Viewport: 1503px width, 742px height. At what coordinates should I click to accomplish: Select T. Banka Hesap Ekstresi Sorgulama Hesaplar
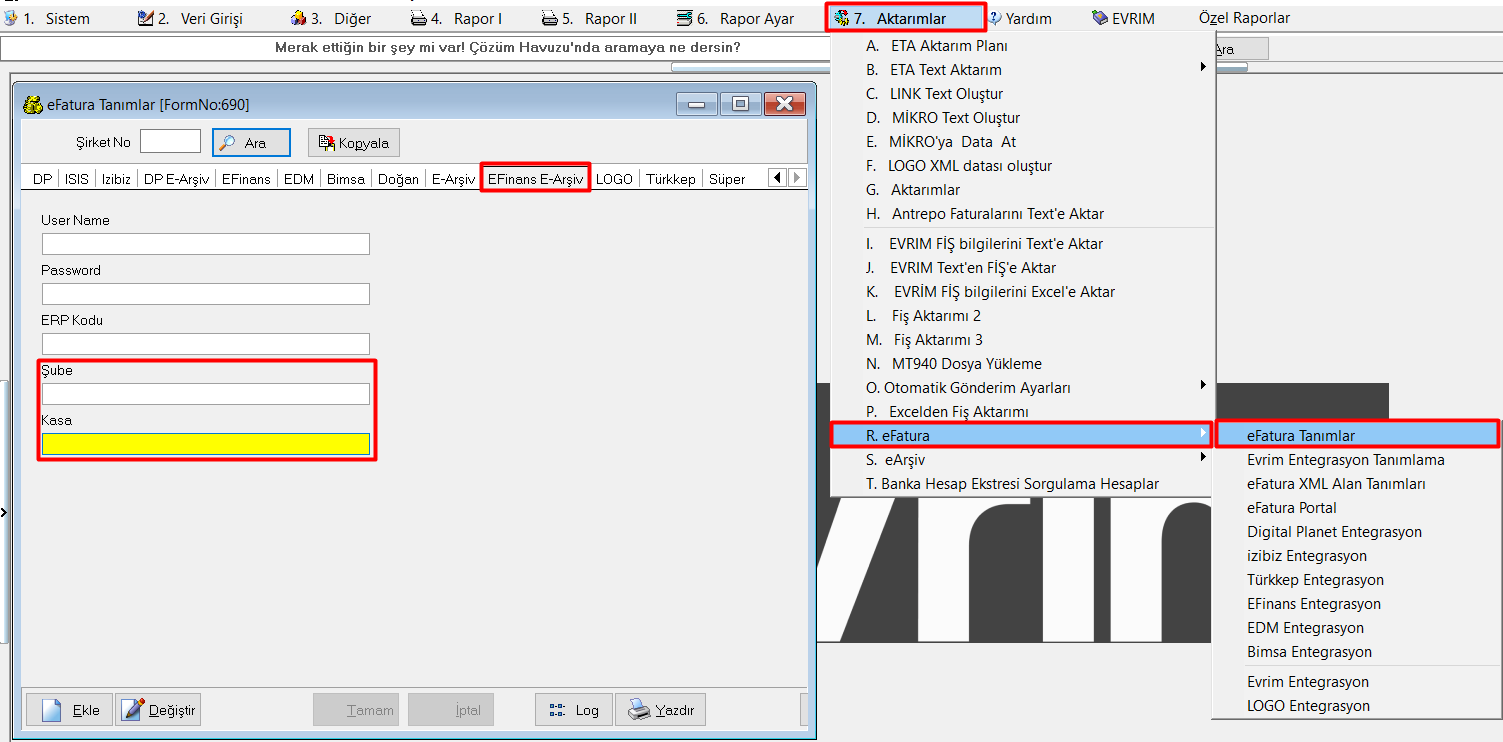click(1022, 484)
